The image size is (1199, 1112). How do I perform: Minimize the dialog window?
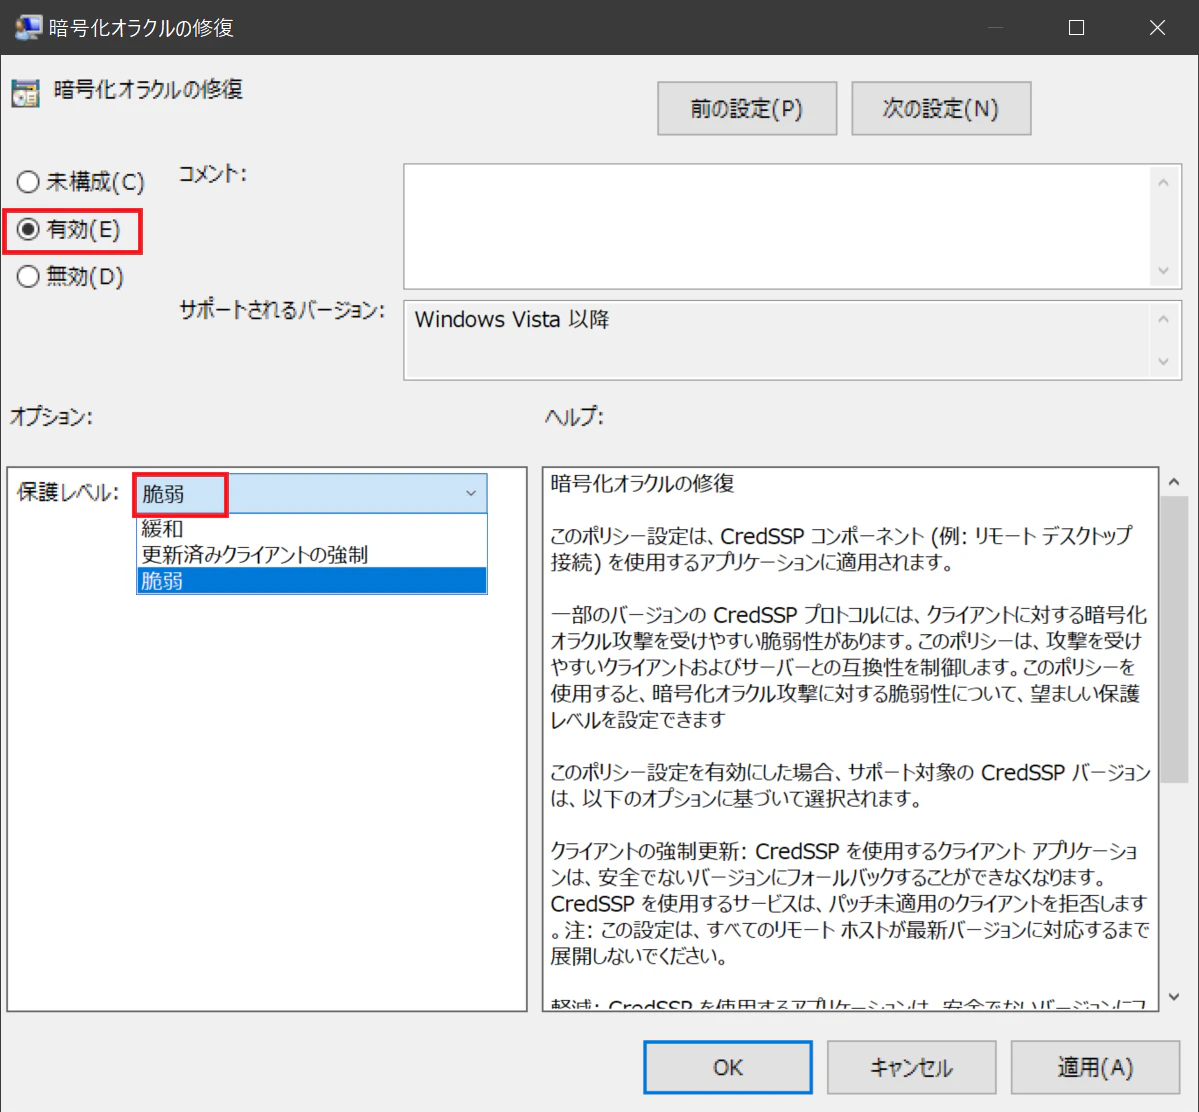tap(995, 28)
